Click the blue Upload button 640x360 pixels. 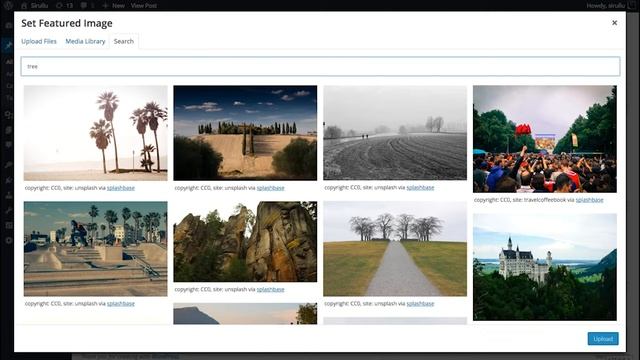pos(603,339)
